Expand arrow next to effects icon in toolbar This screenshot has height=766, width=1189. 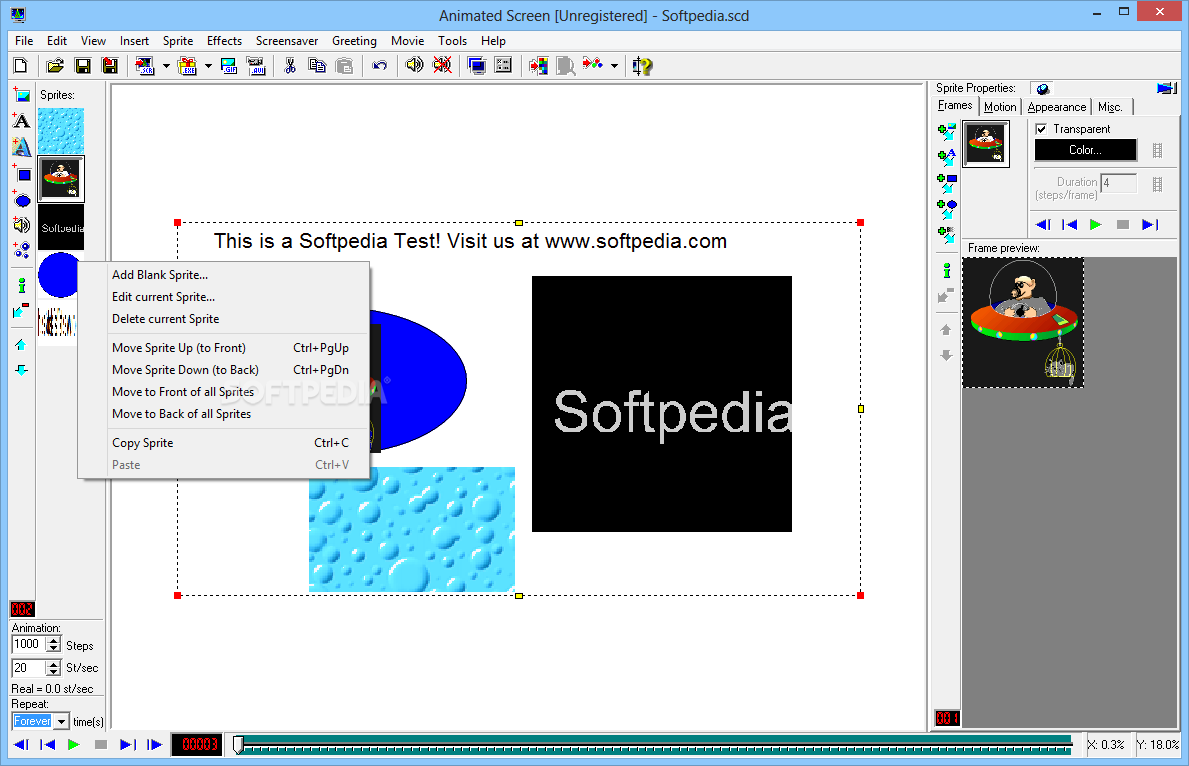click(x=614, y=66)
